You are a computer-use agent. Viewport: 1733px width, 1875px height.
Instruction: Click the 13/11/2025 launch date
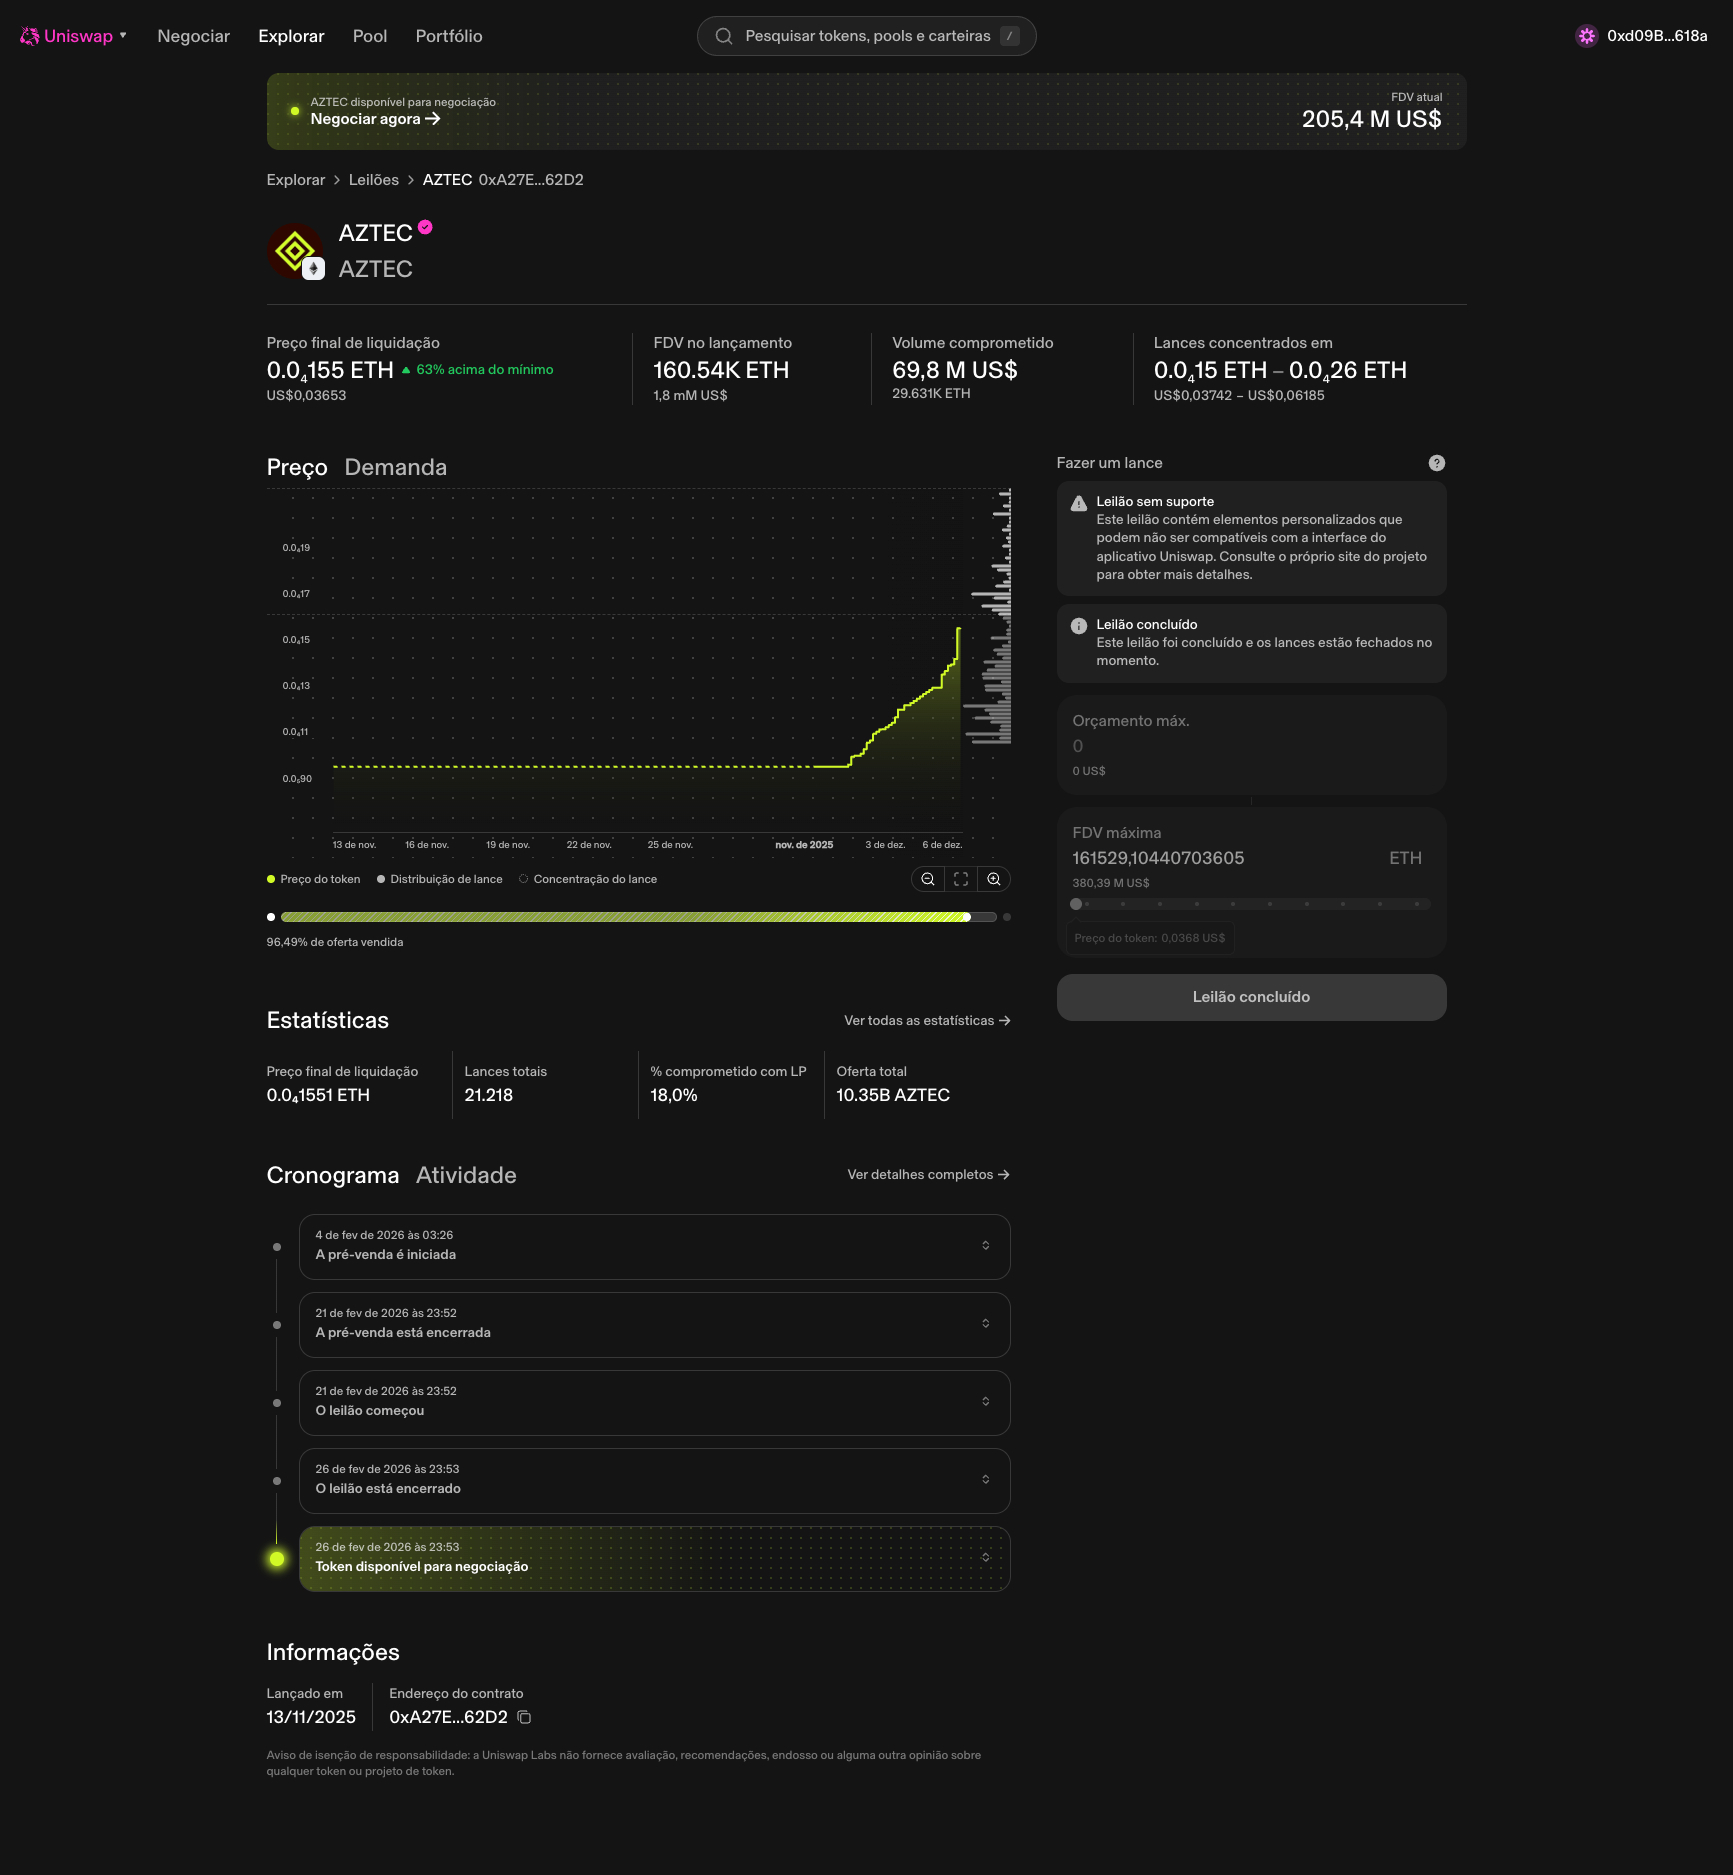pyautogui.click(x=311, y=1717)
